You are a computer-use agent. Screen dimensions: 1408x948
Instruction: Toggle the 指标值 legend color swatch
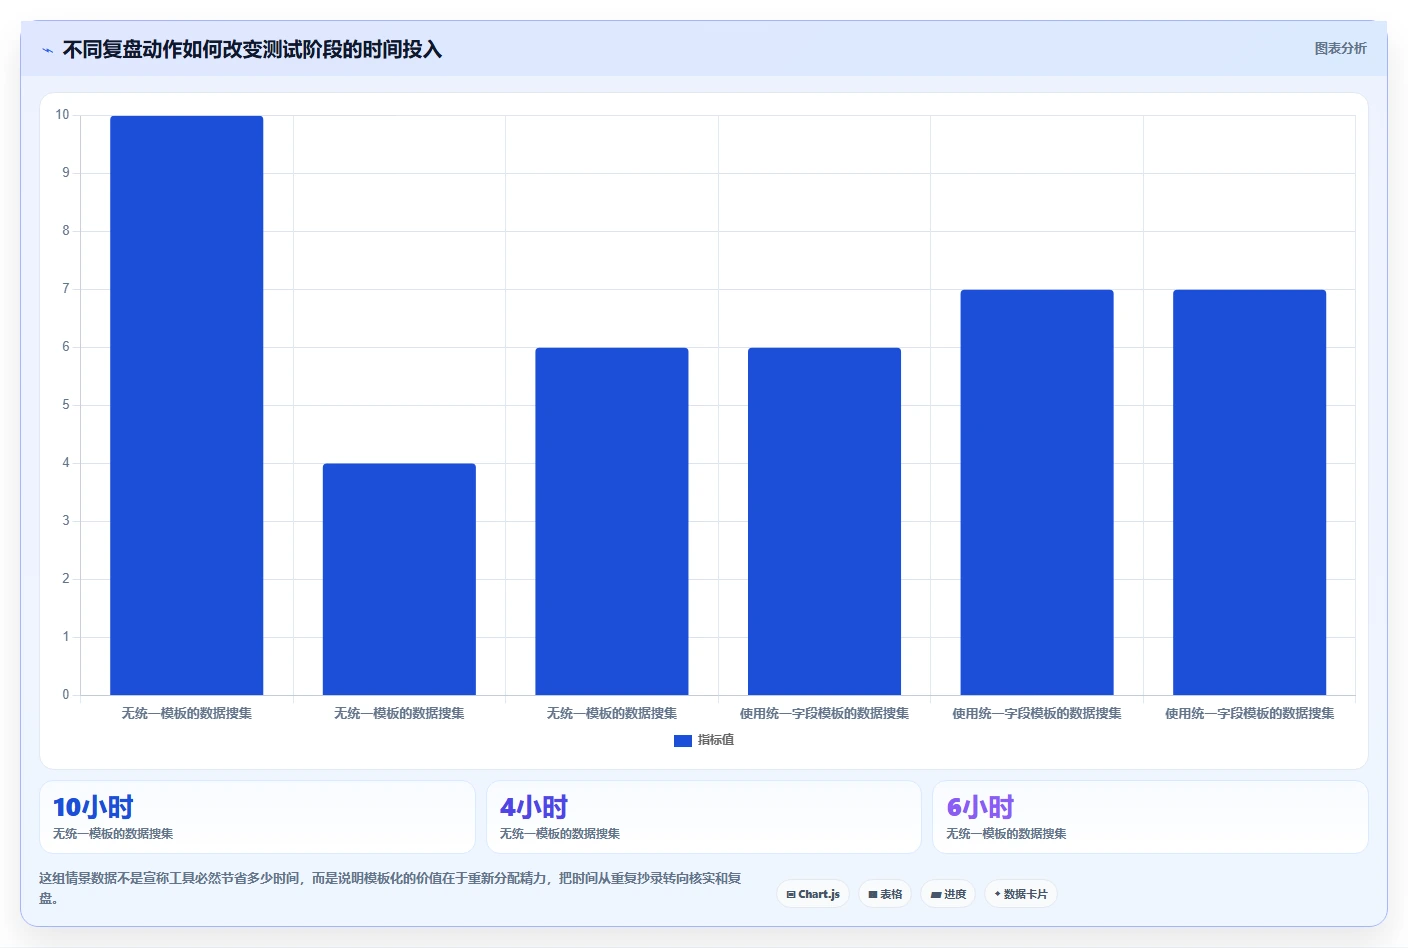(683, 740)
